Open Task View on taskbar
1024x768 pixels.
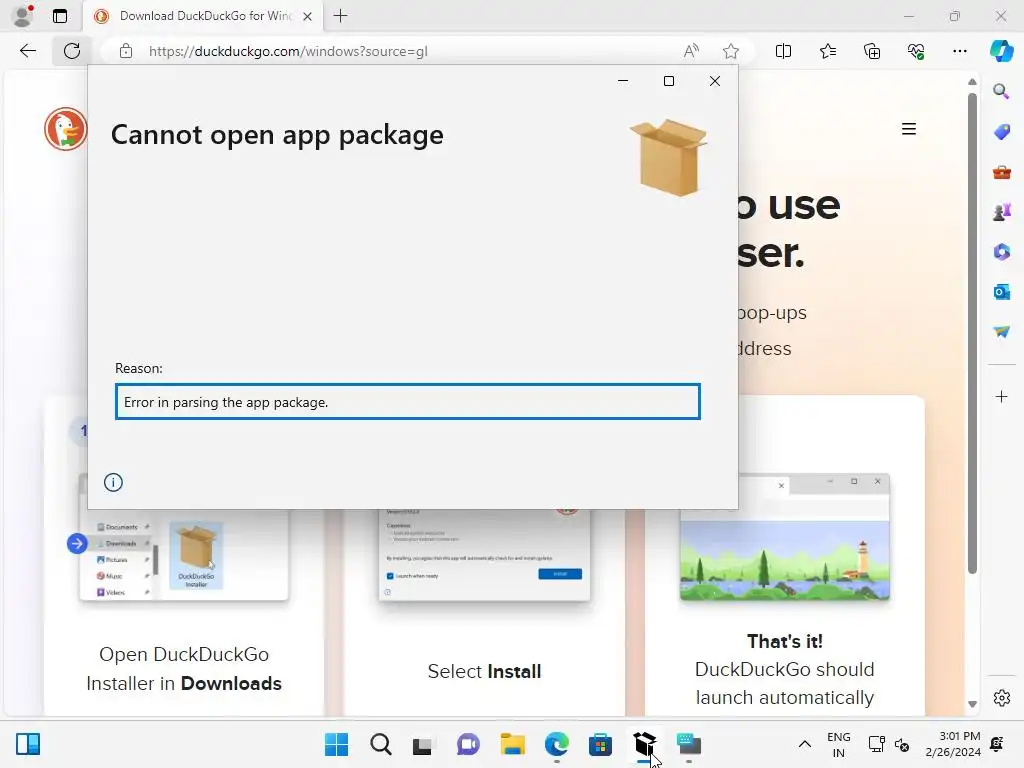(423, 744)
